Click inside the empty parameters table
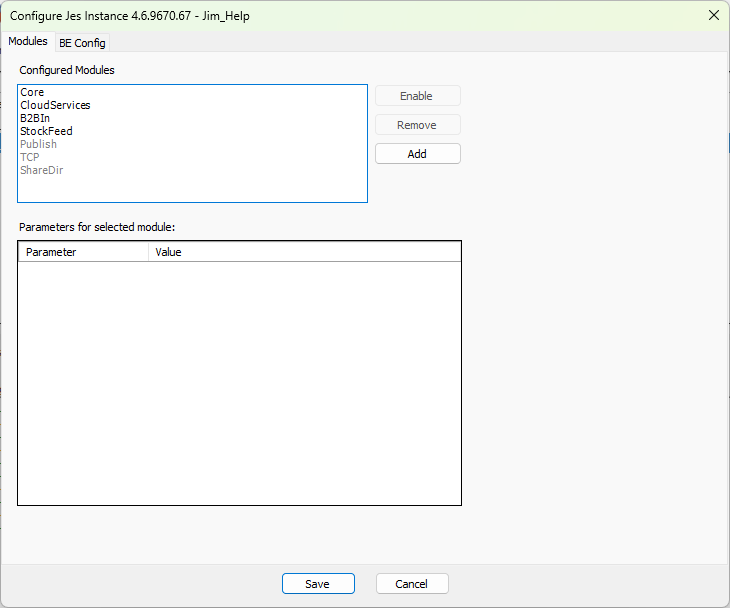 coord(240,380)
